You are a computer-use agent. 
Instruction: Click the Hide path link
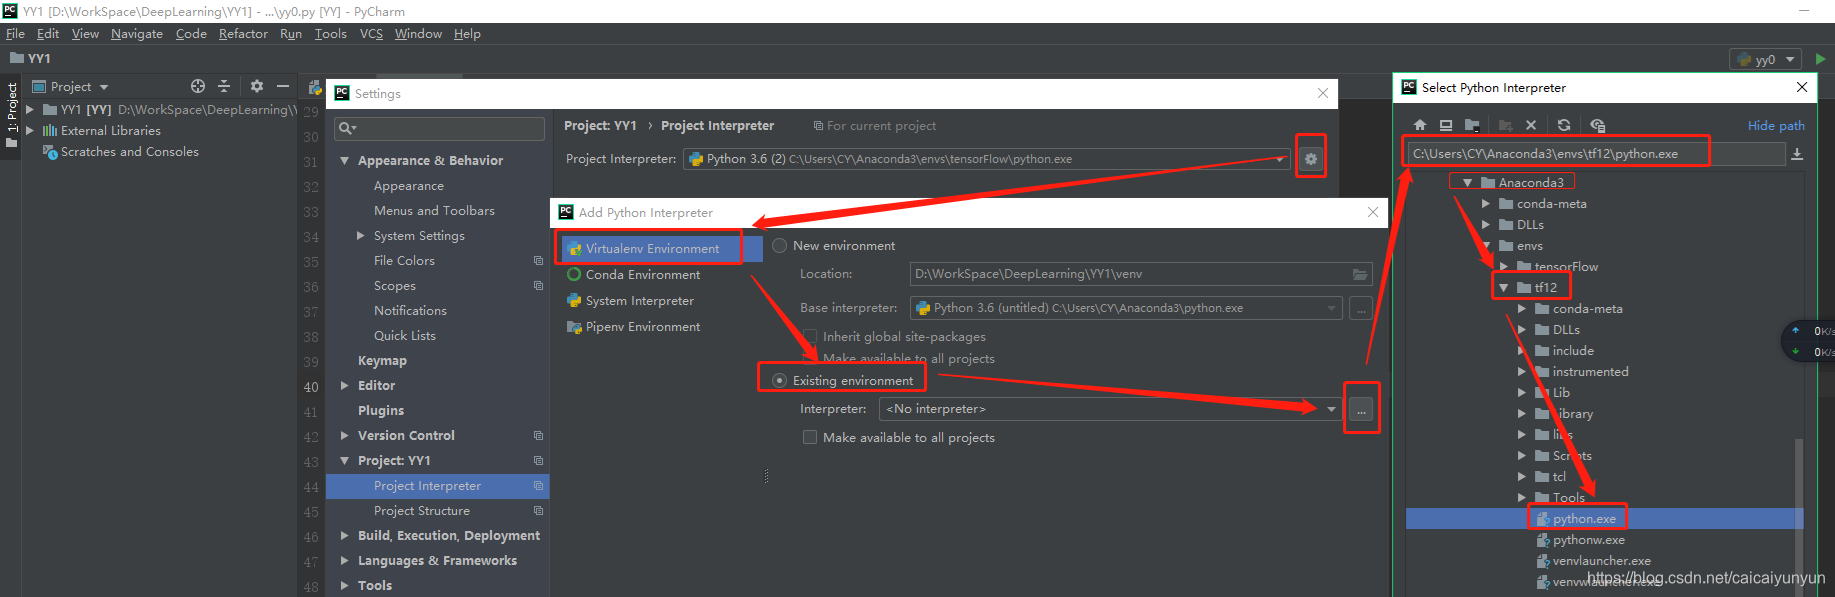pyautogui.click(x=1776, y=125)
